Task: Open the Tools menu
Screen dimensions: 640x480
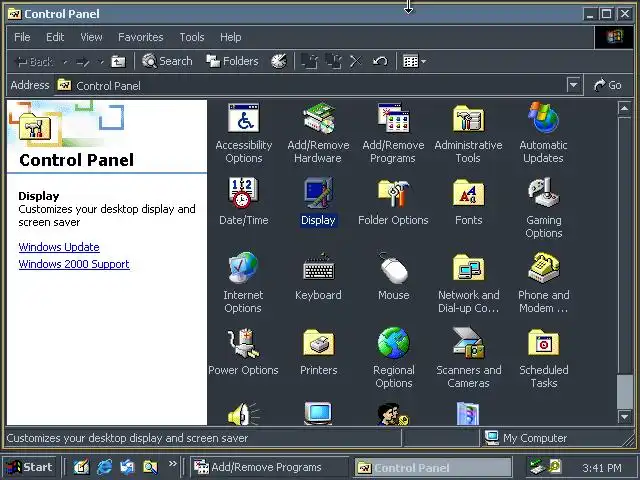Action: point(192,37)
